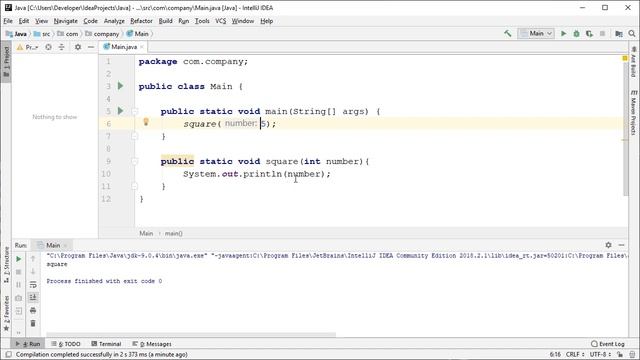Open Search Everywhere magnifier icon
This screenshot has width=640, height=360.
click(x=632, y=33)
